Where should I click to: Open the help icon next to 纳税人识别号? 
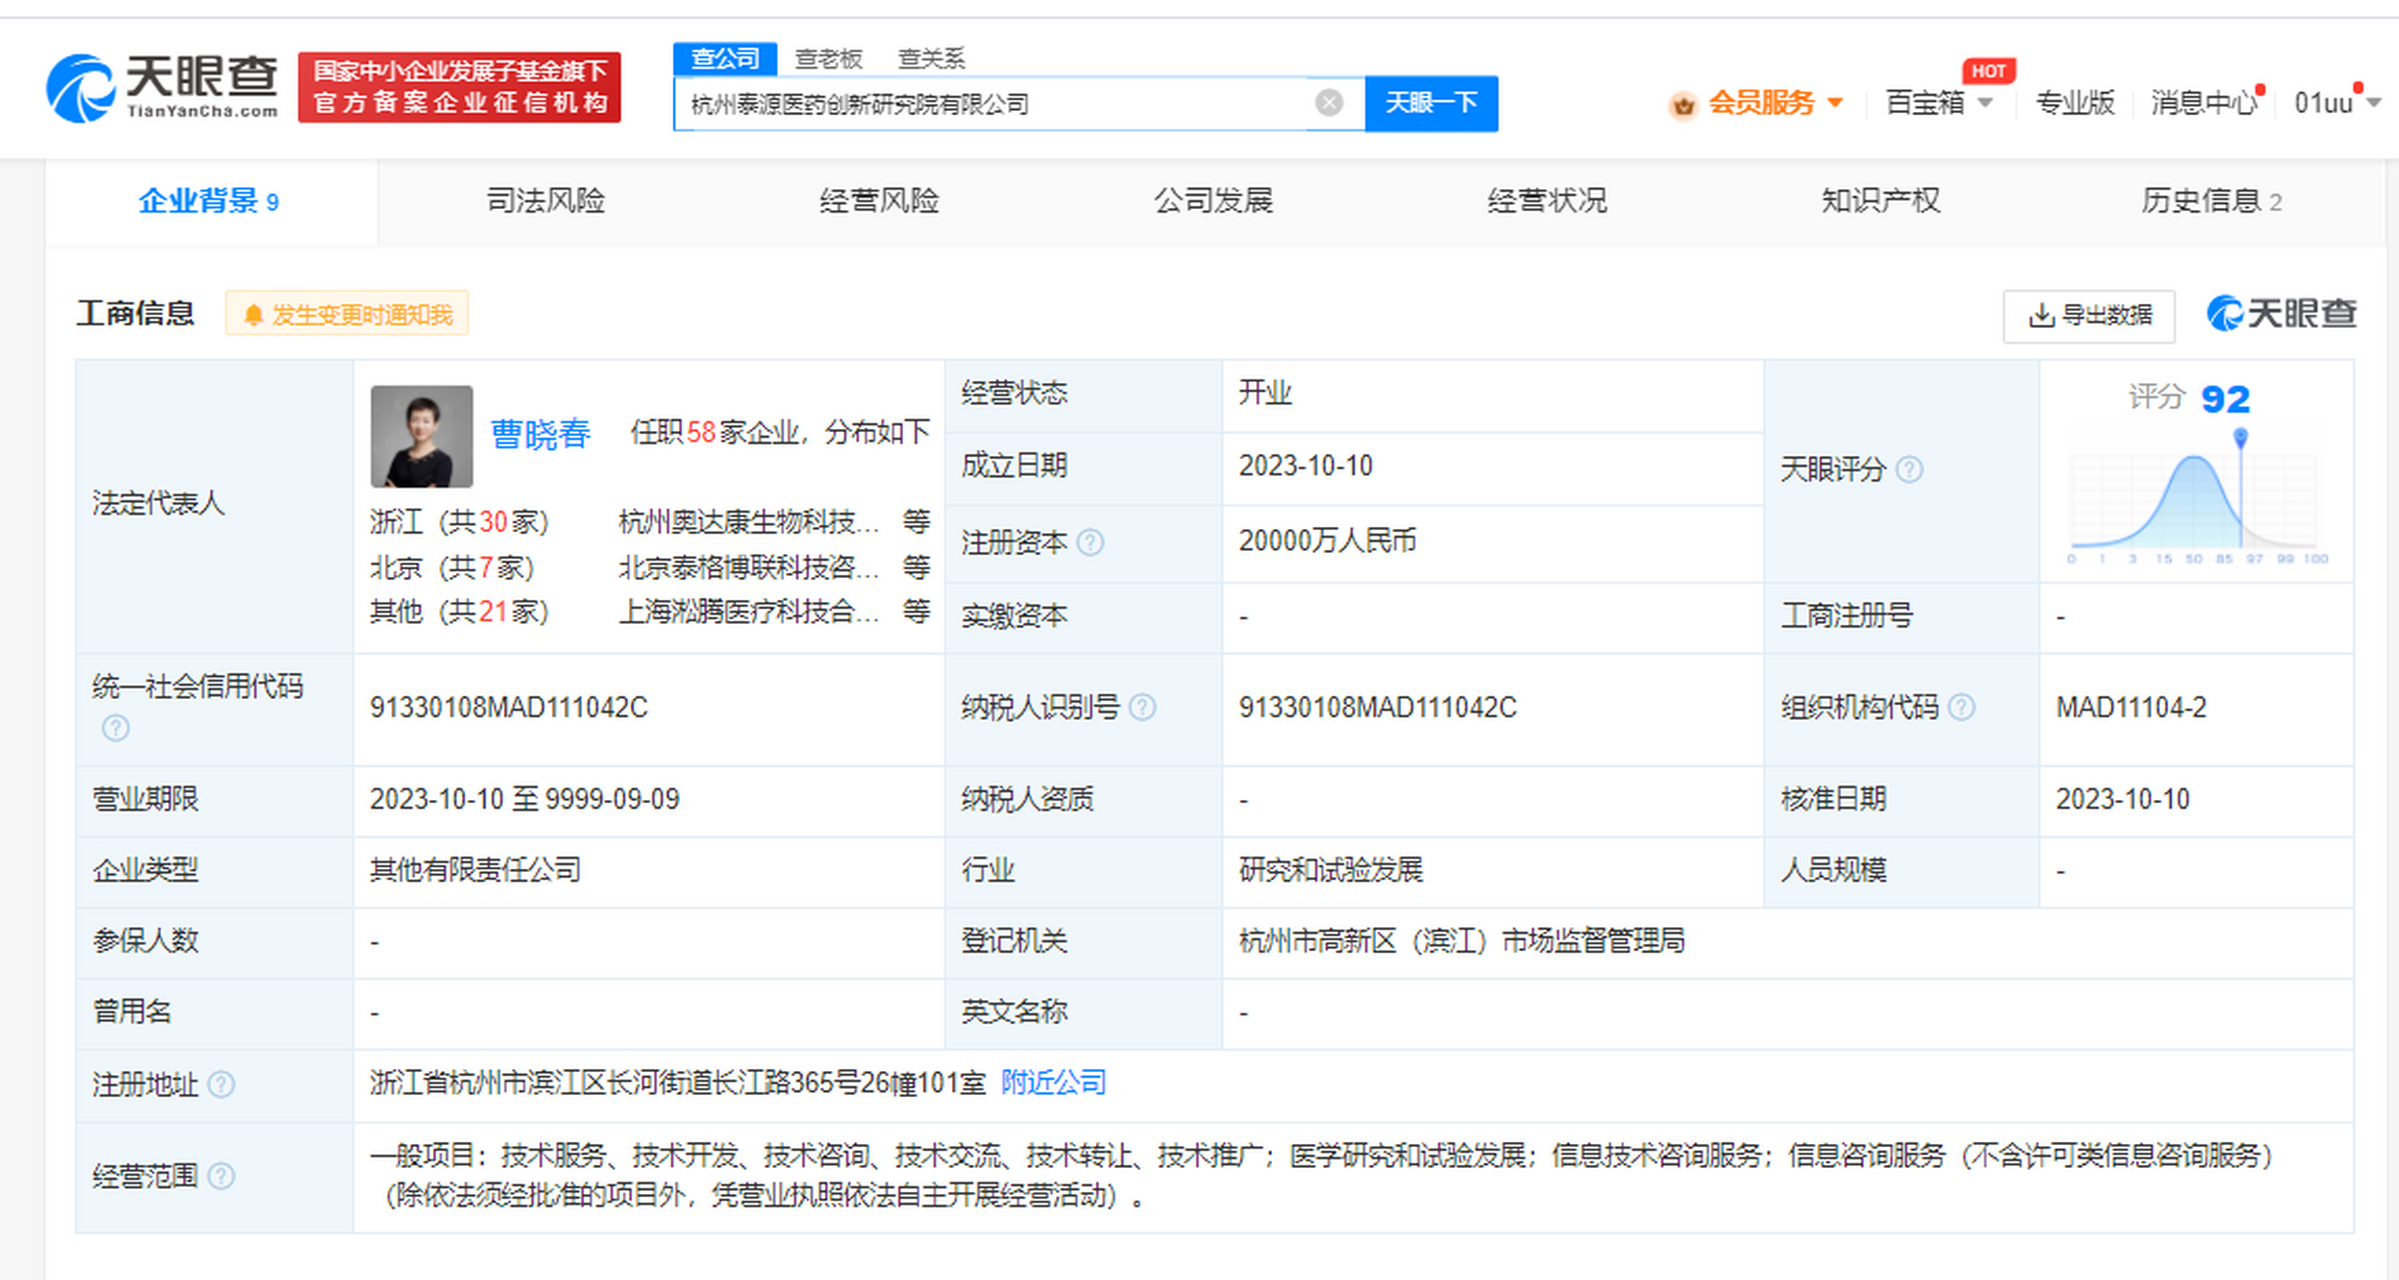coord(1143,707)
